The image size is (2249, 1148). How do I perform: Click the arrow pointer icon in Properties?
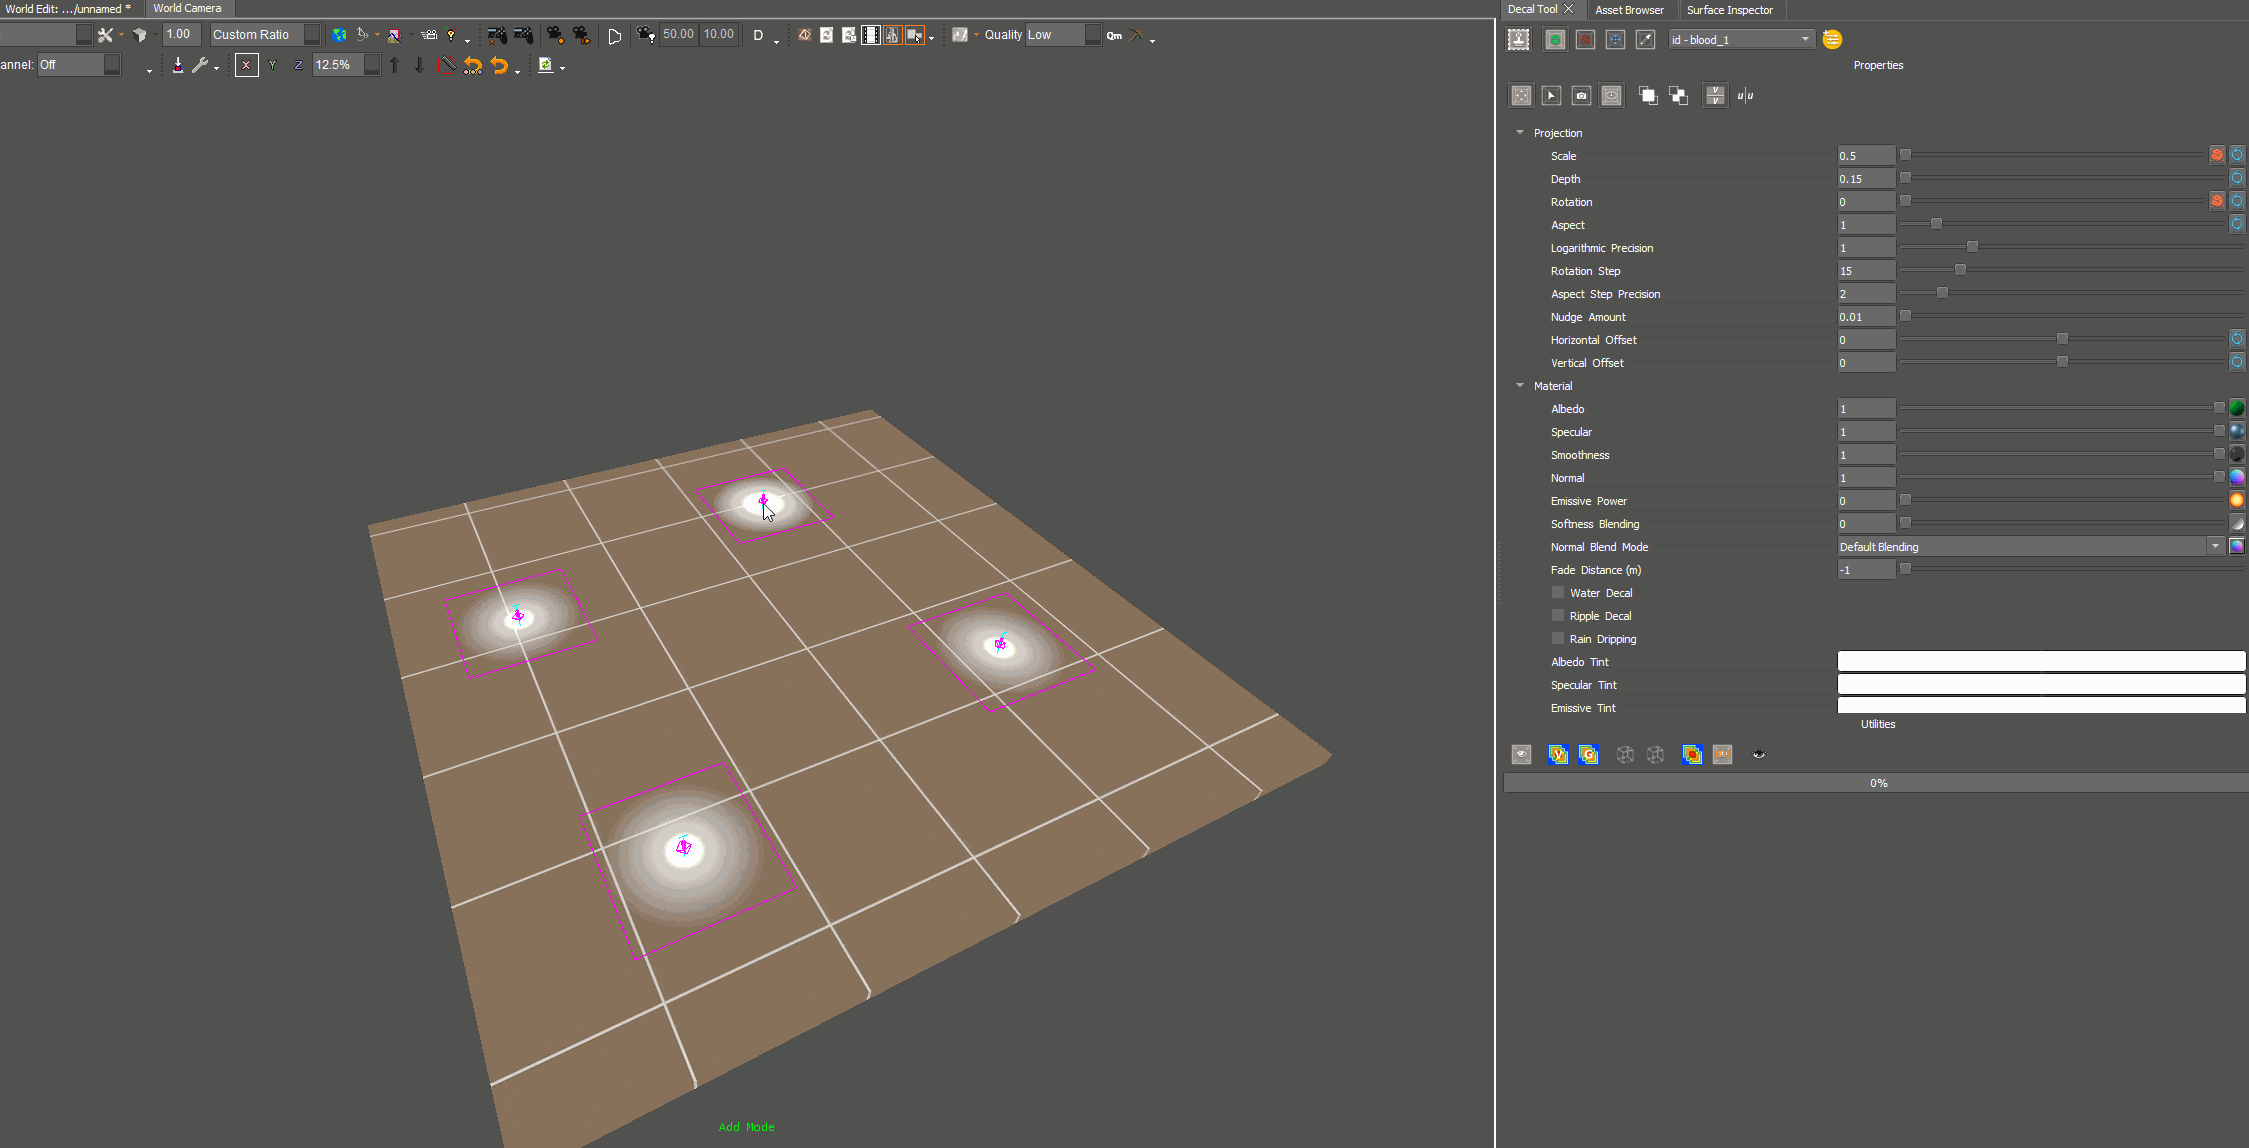[1551, 96]
